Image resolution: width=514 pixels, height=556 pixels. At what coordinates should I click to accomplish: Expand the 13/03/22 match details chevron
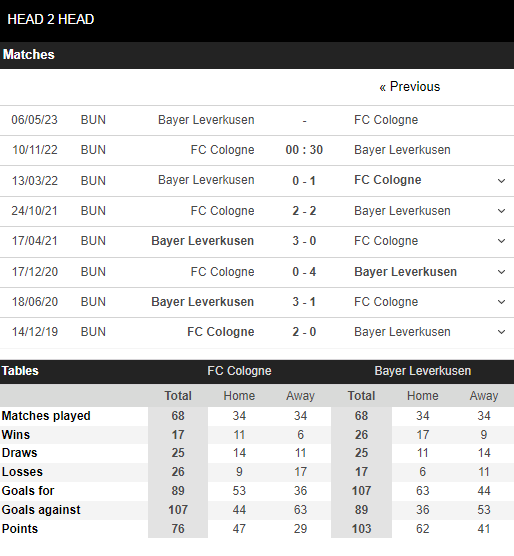click(501, 181)
